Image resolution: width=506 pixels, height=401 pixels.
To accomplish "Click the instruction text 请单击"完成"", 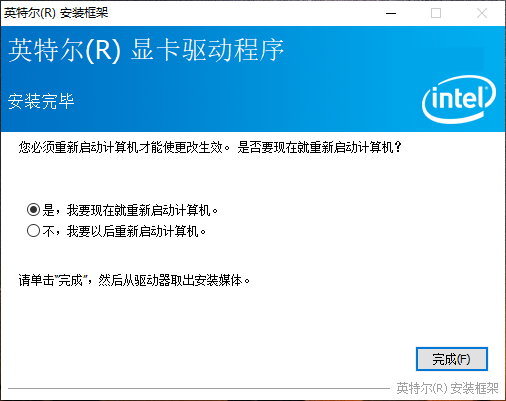I will tap(53, 280).
